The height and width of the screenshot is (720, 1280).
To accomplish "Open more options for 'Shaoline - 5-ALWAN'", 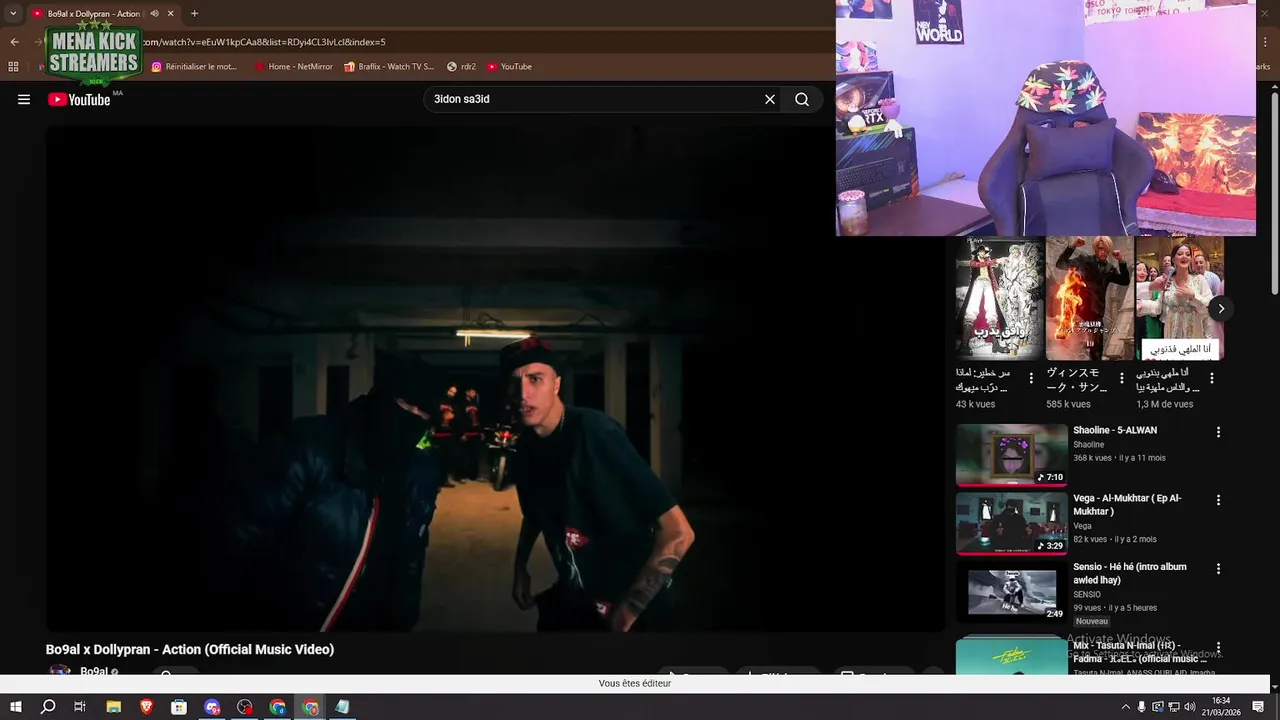I will tap(1218, 432).
